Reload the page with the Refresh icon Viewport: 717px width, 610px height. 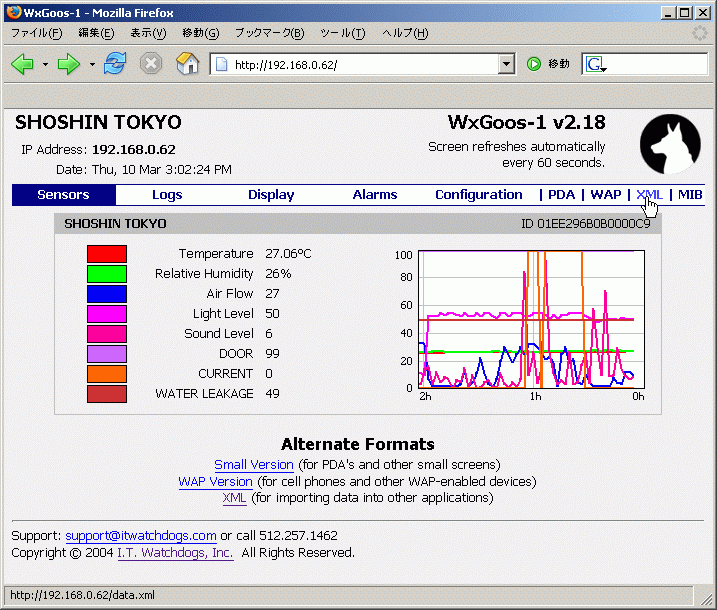pyautogui.click(x=115, y=63)
